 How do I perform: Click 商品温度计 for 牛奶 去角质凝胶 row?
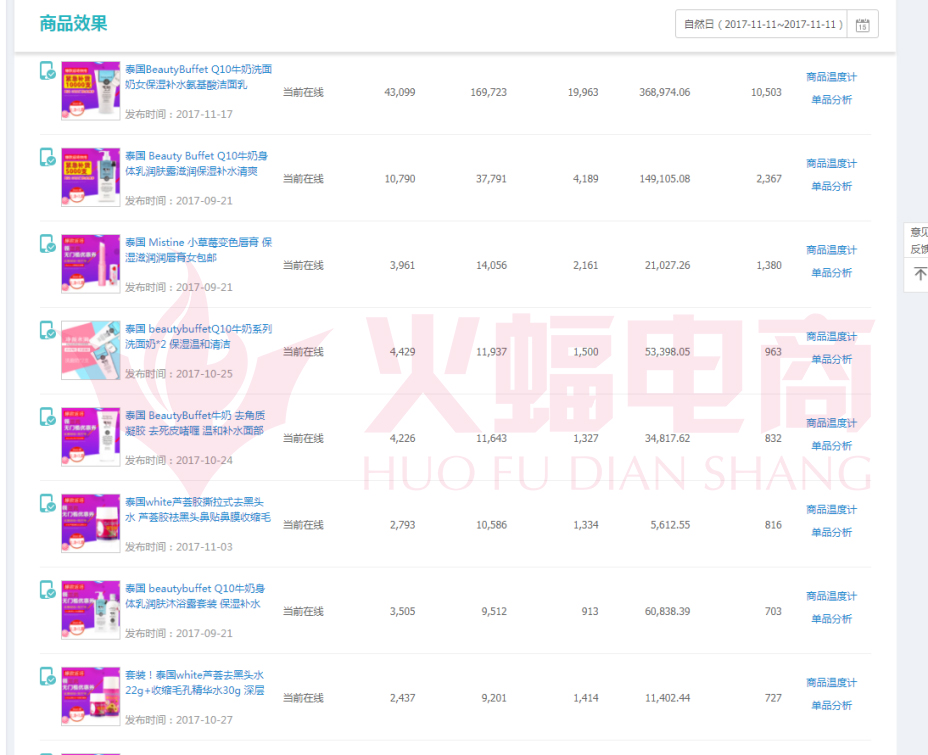(831, 422)
